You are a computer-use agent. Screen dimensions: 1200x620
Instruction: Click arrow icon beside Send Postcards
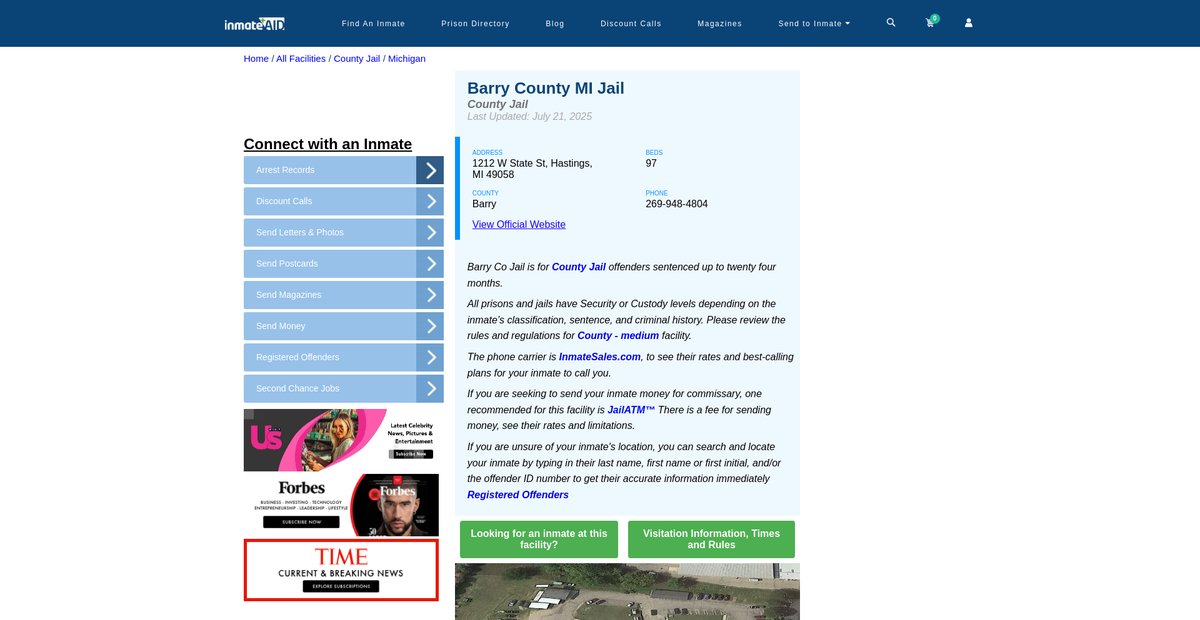coord(430,264)
